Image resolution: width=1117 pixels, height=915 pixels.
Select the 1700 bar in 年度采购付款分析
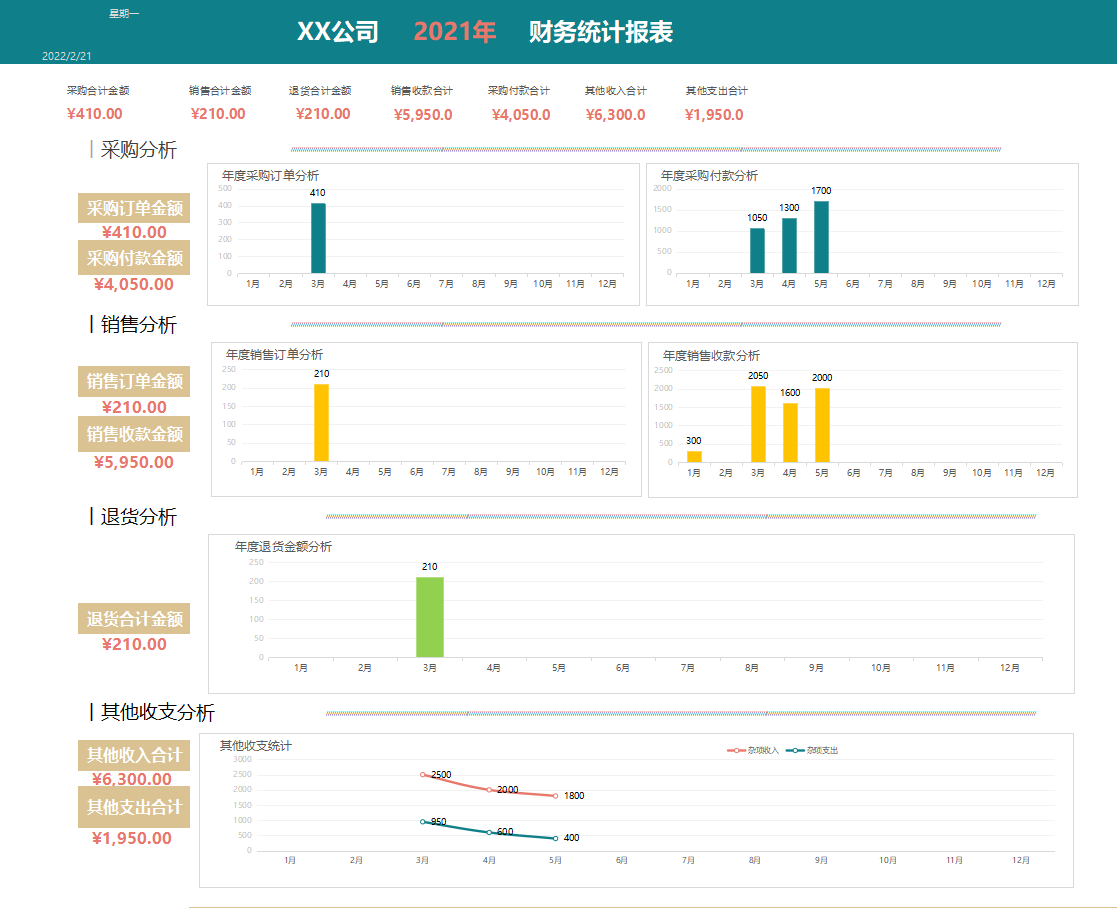tap(820, 235)
